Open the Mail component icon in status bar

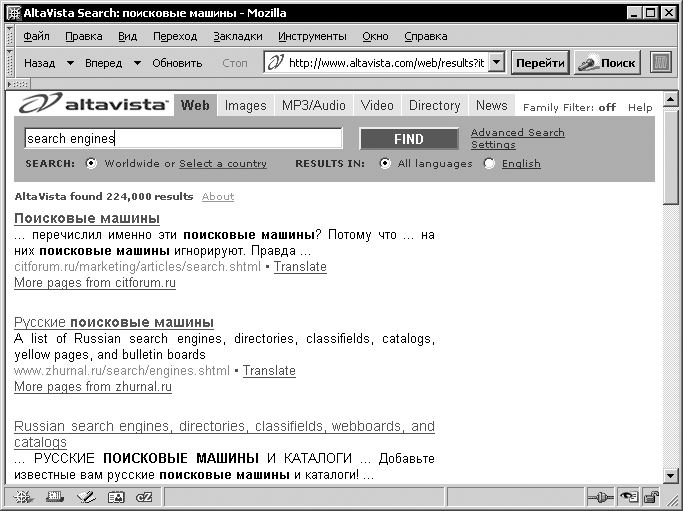(55, 497)
